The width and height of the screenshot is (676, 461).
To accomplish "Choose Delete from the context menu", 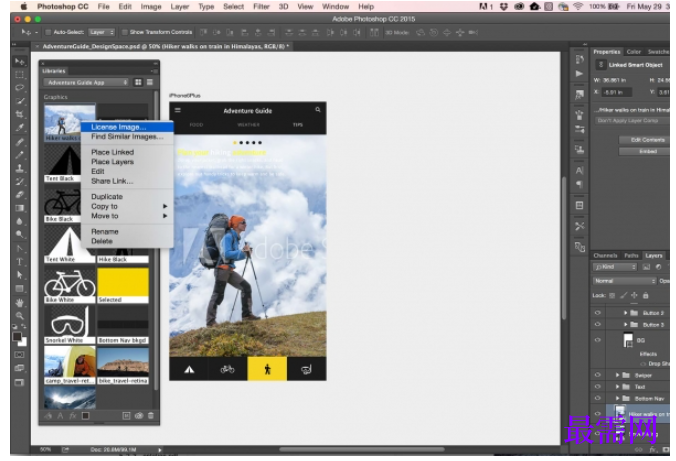I will (127, 241).
